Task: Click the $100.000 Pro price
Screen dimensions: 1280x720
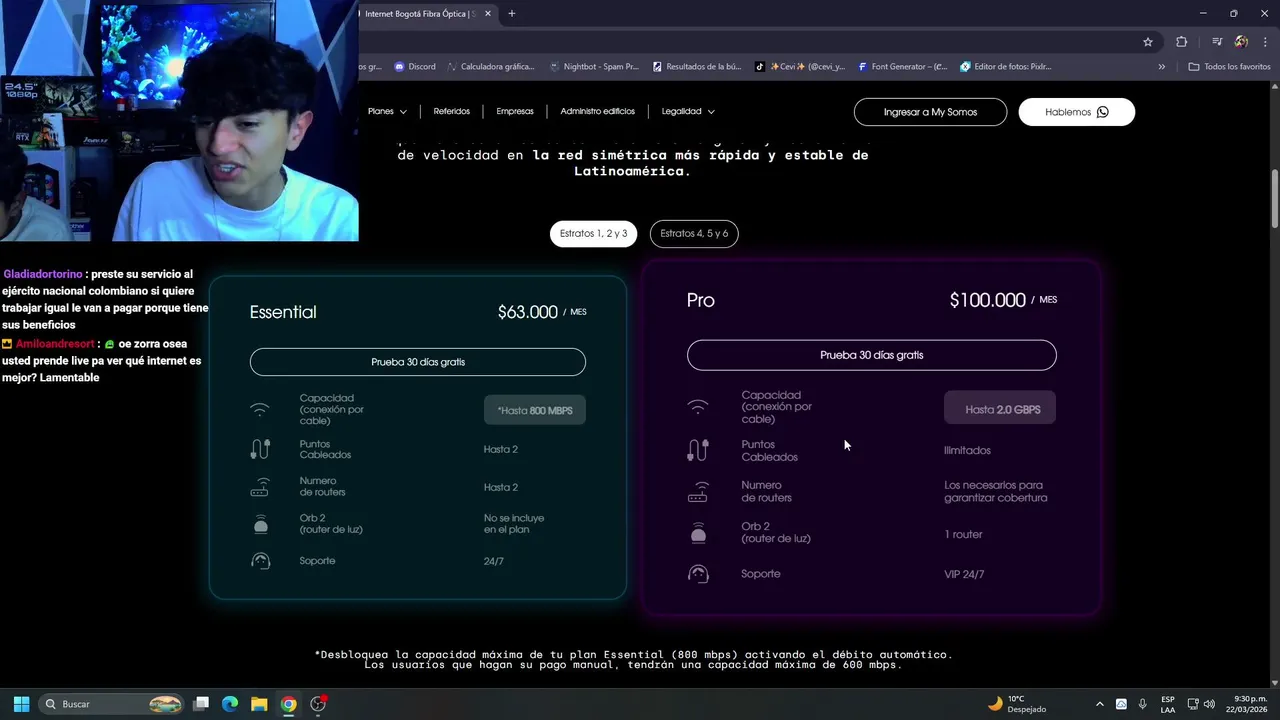Action: [x=988, y=300]
